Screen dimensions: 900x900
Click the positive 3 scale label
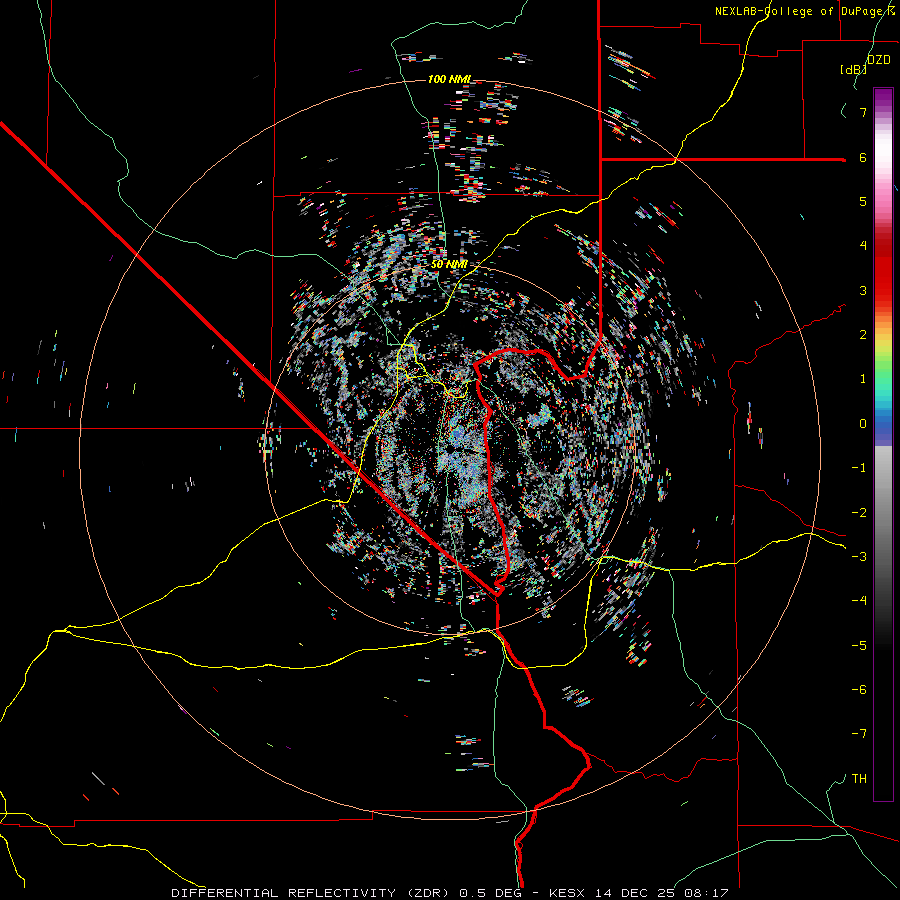click(863, 290)
